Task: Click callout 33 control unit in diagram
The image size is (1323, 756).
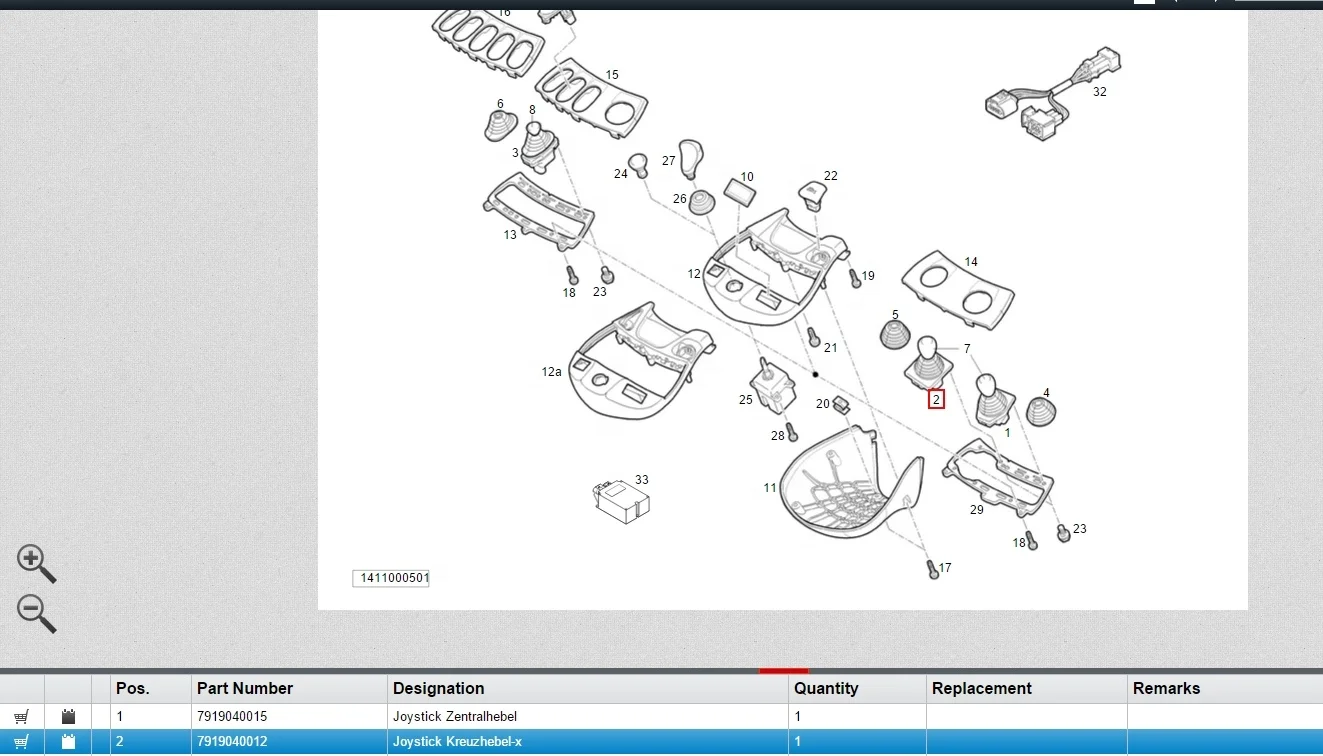Action: [620, 497]
